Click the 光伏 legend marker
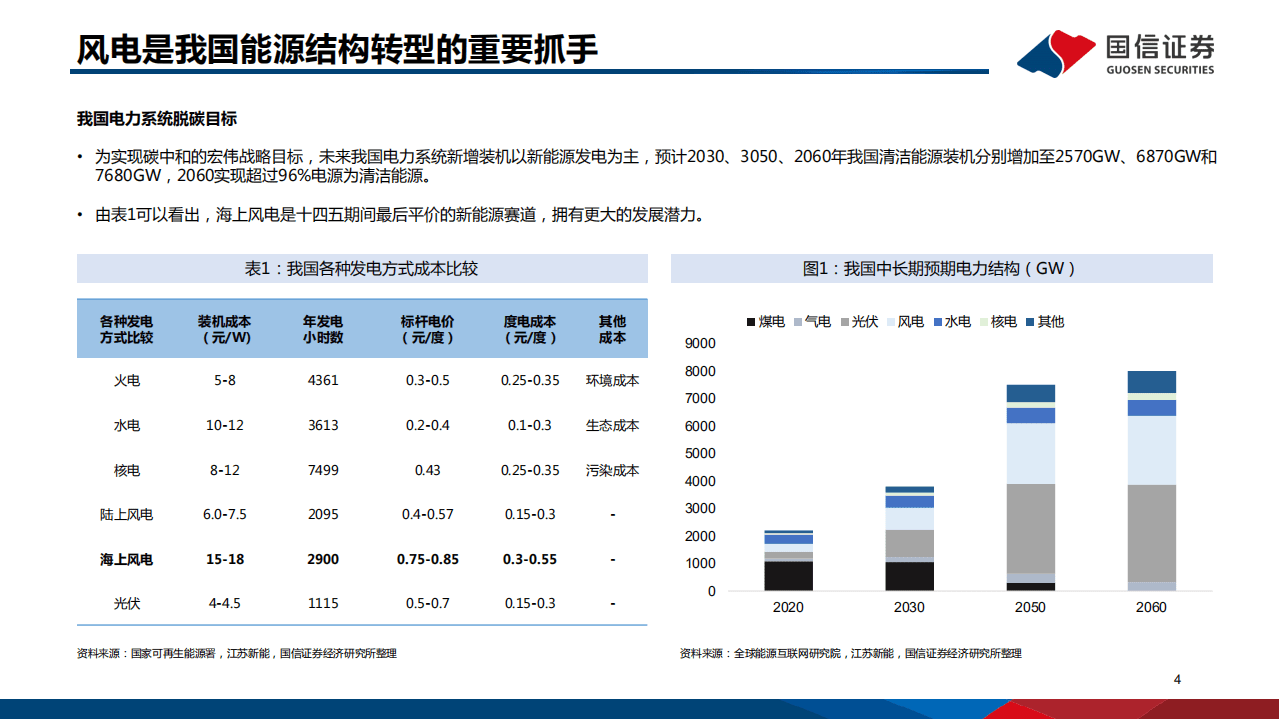Screen dimensions: 1279x719 [x=844, y=322]
